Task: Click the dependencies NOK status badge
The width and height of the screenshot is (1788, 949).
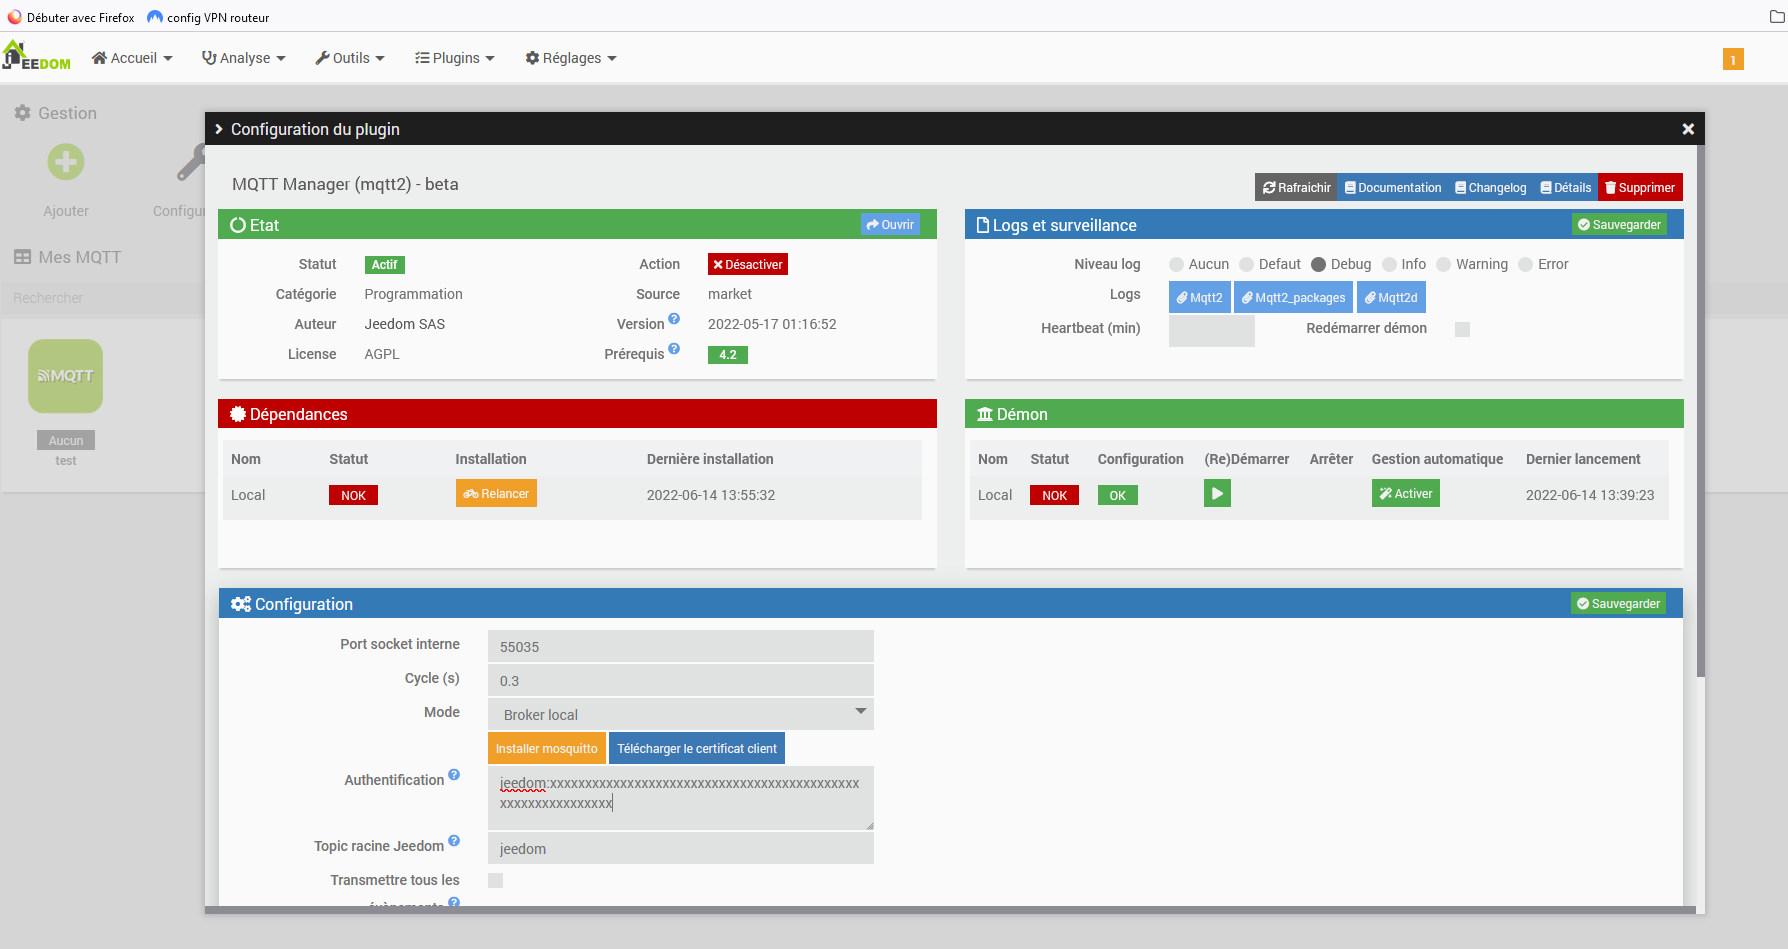Action: [x=353, y=495]
